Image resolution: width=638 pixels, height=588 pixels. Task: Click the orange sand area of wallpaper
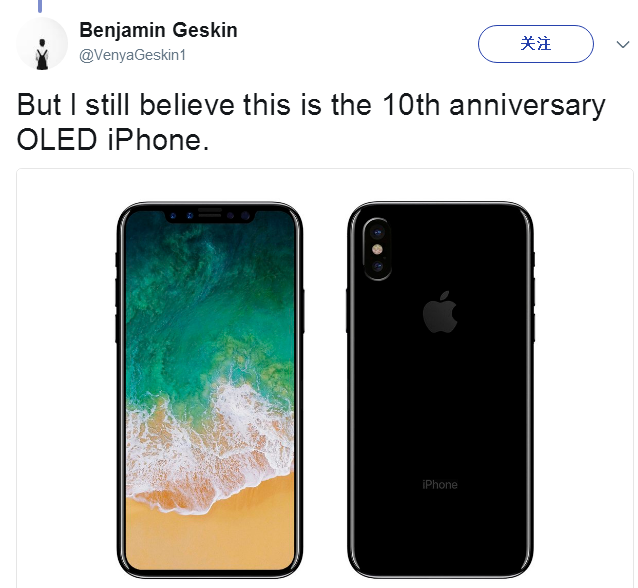[210, 537]
